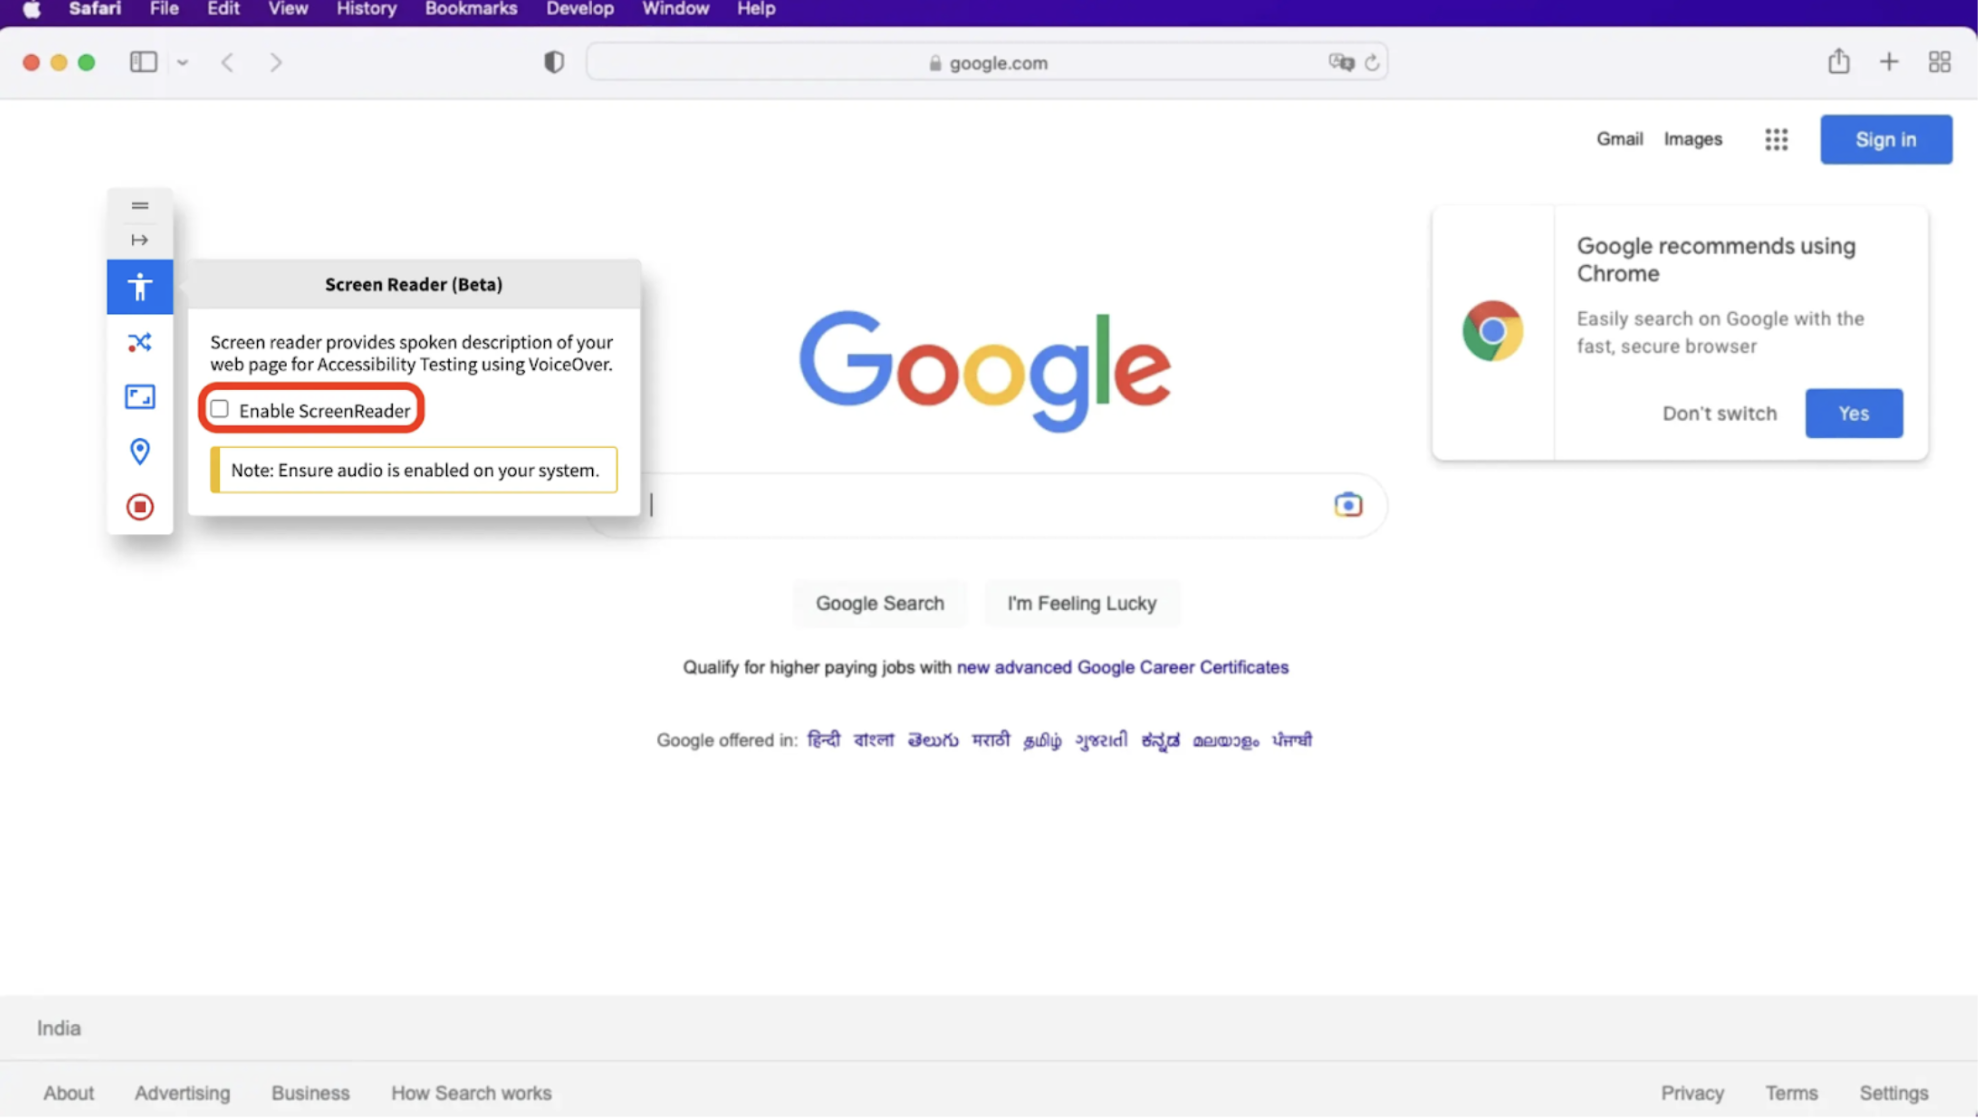Expand the Google apps grid menu

point(1776,139)
